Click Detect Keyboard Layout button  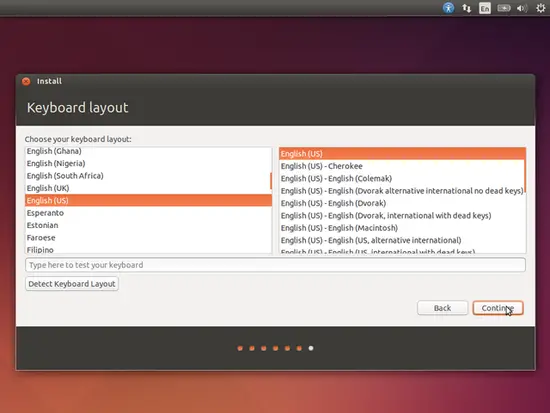coord(72,284)
